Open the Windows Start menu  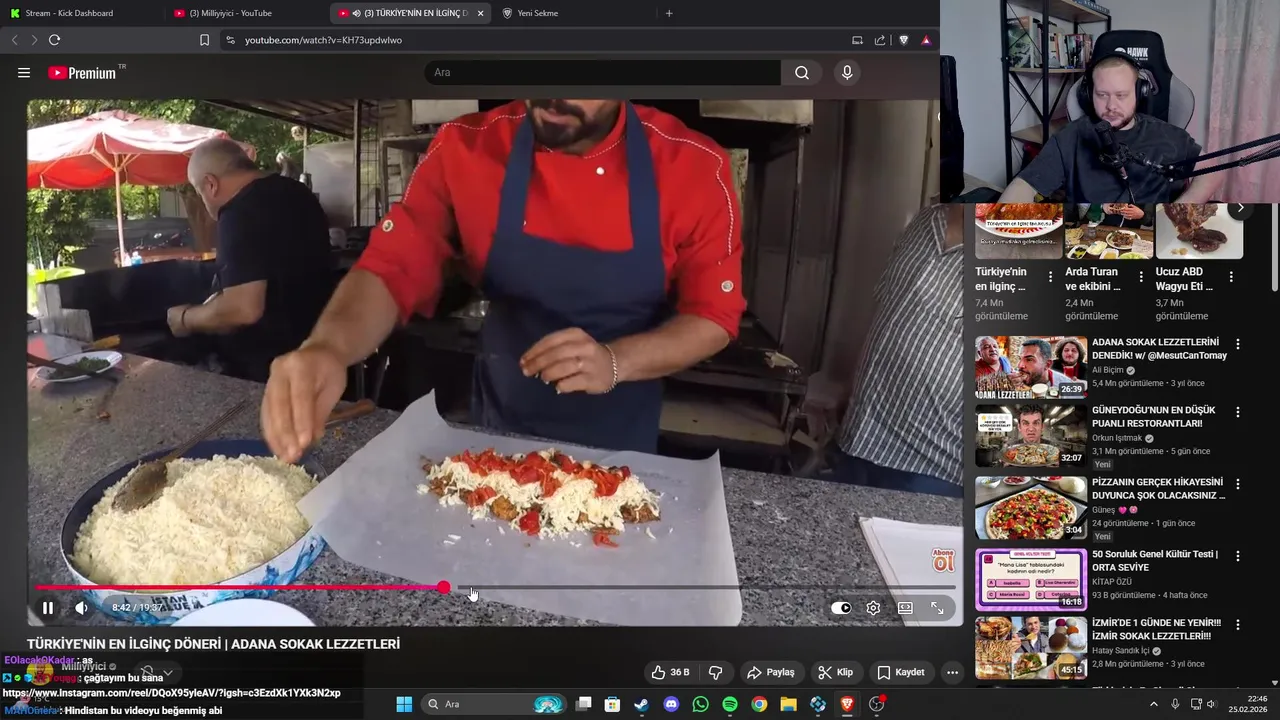click(x=404, y=704)
